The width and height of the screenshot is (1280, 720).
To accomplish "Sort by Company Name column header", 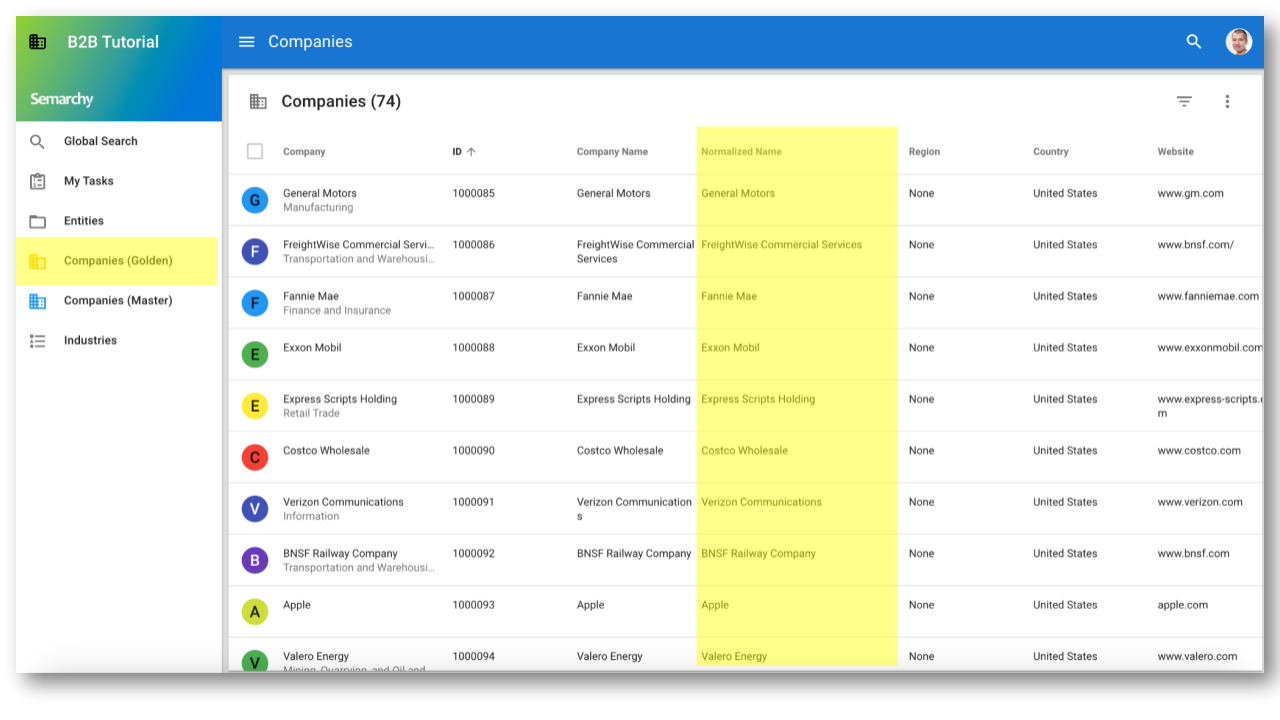I will (612, 152).
